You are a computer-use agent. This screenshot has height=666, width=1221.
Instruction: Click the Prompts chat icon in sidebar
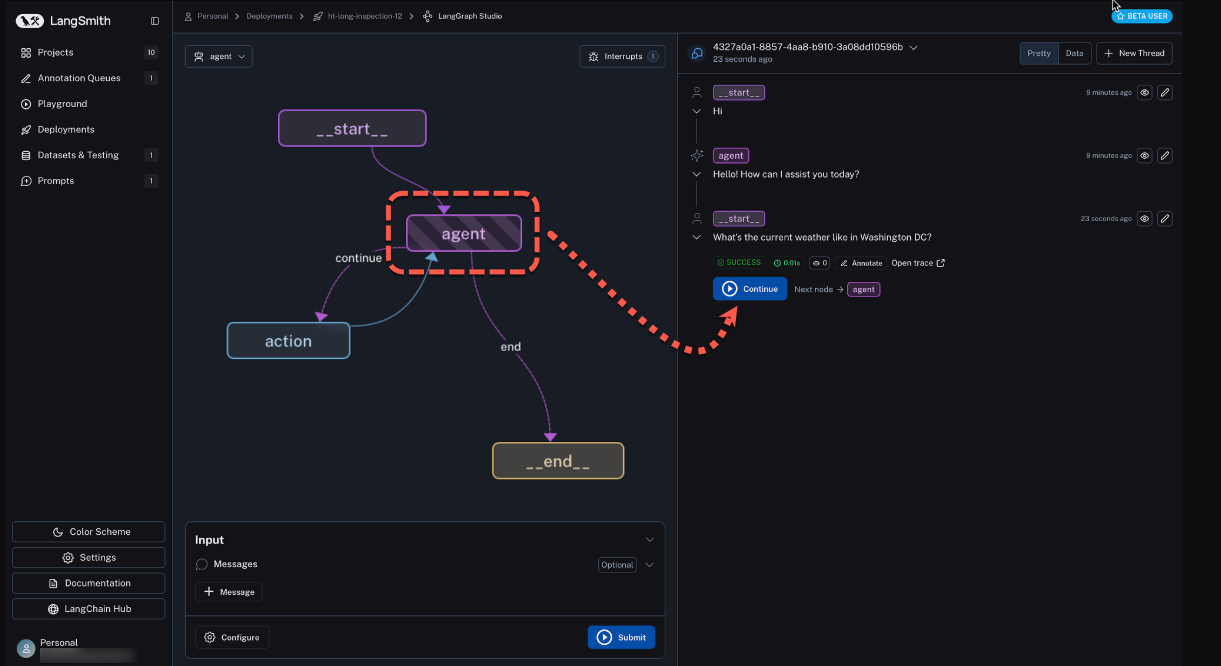click(26, 181)
